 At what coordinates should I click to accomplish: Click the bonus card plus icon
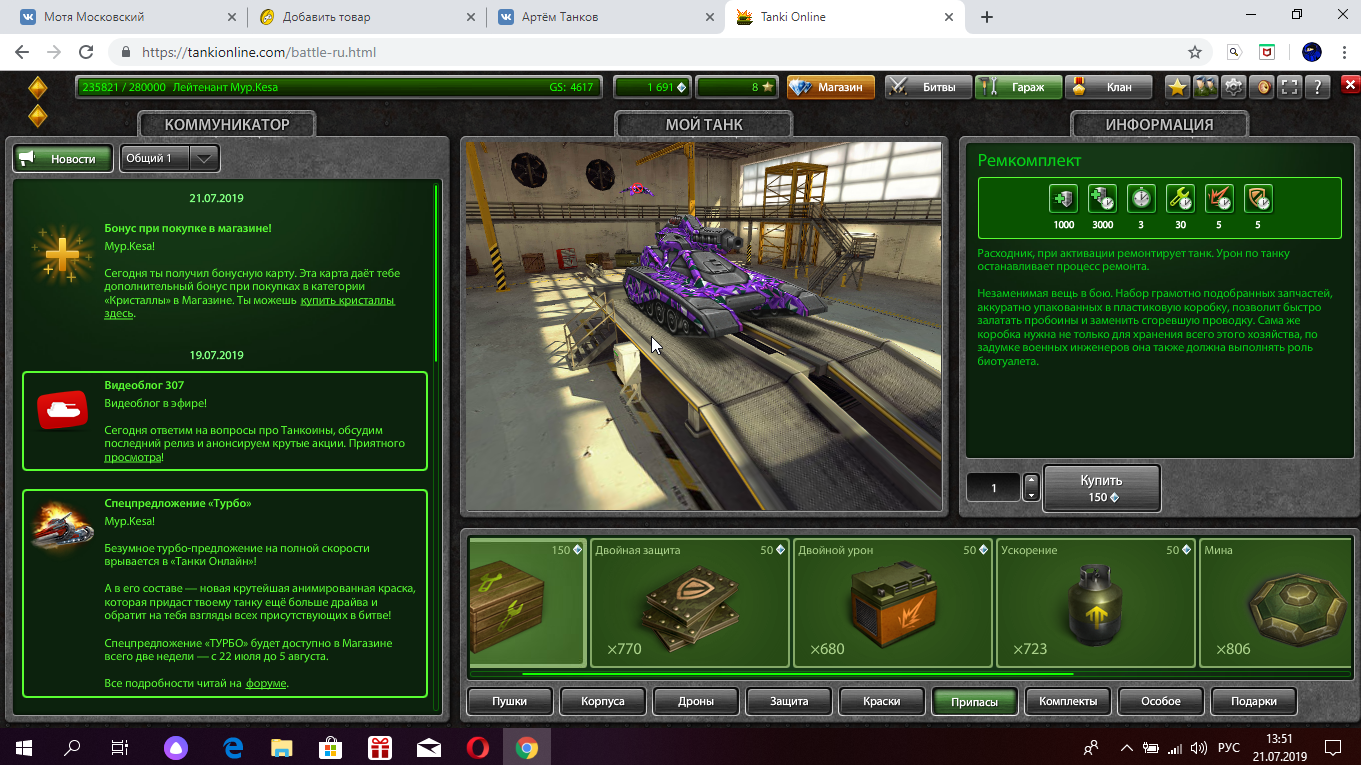(x=61, y=256)
